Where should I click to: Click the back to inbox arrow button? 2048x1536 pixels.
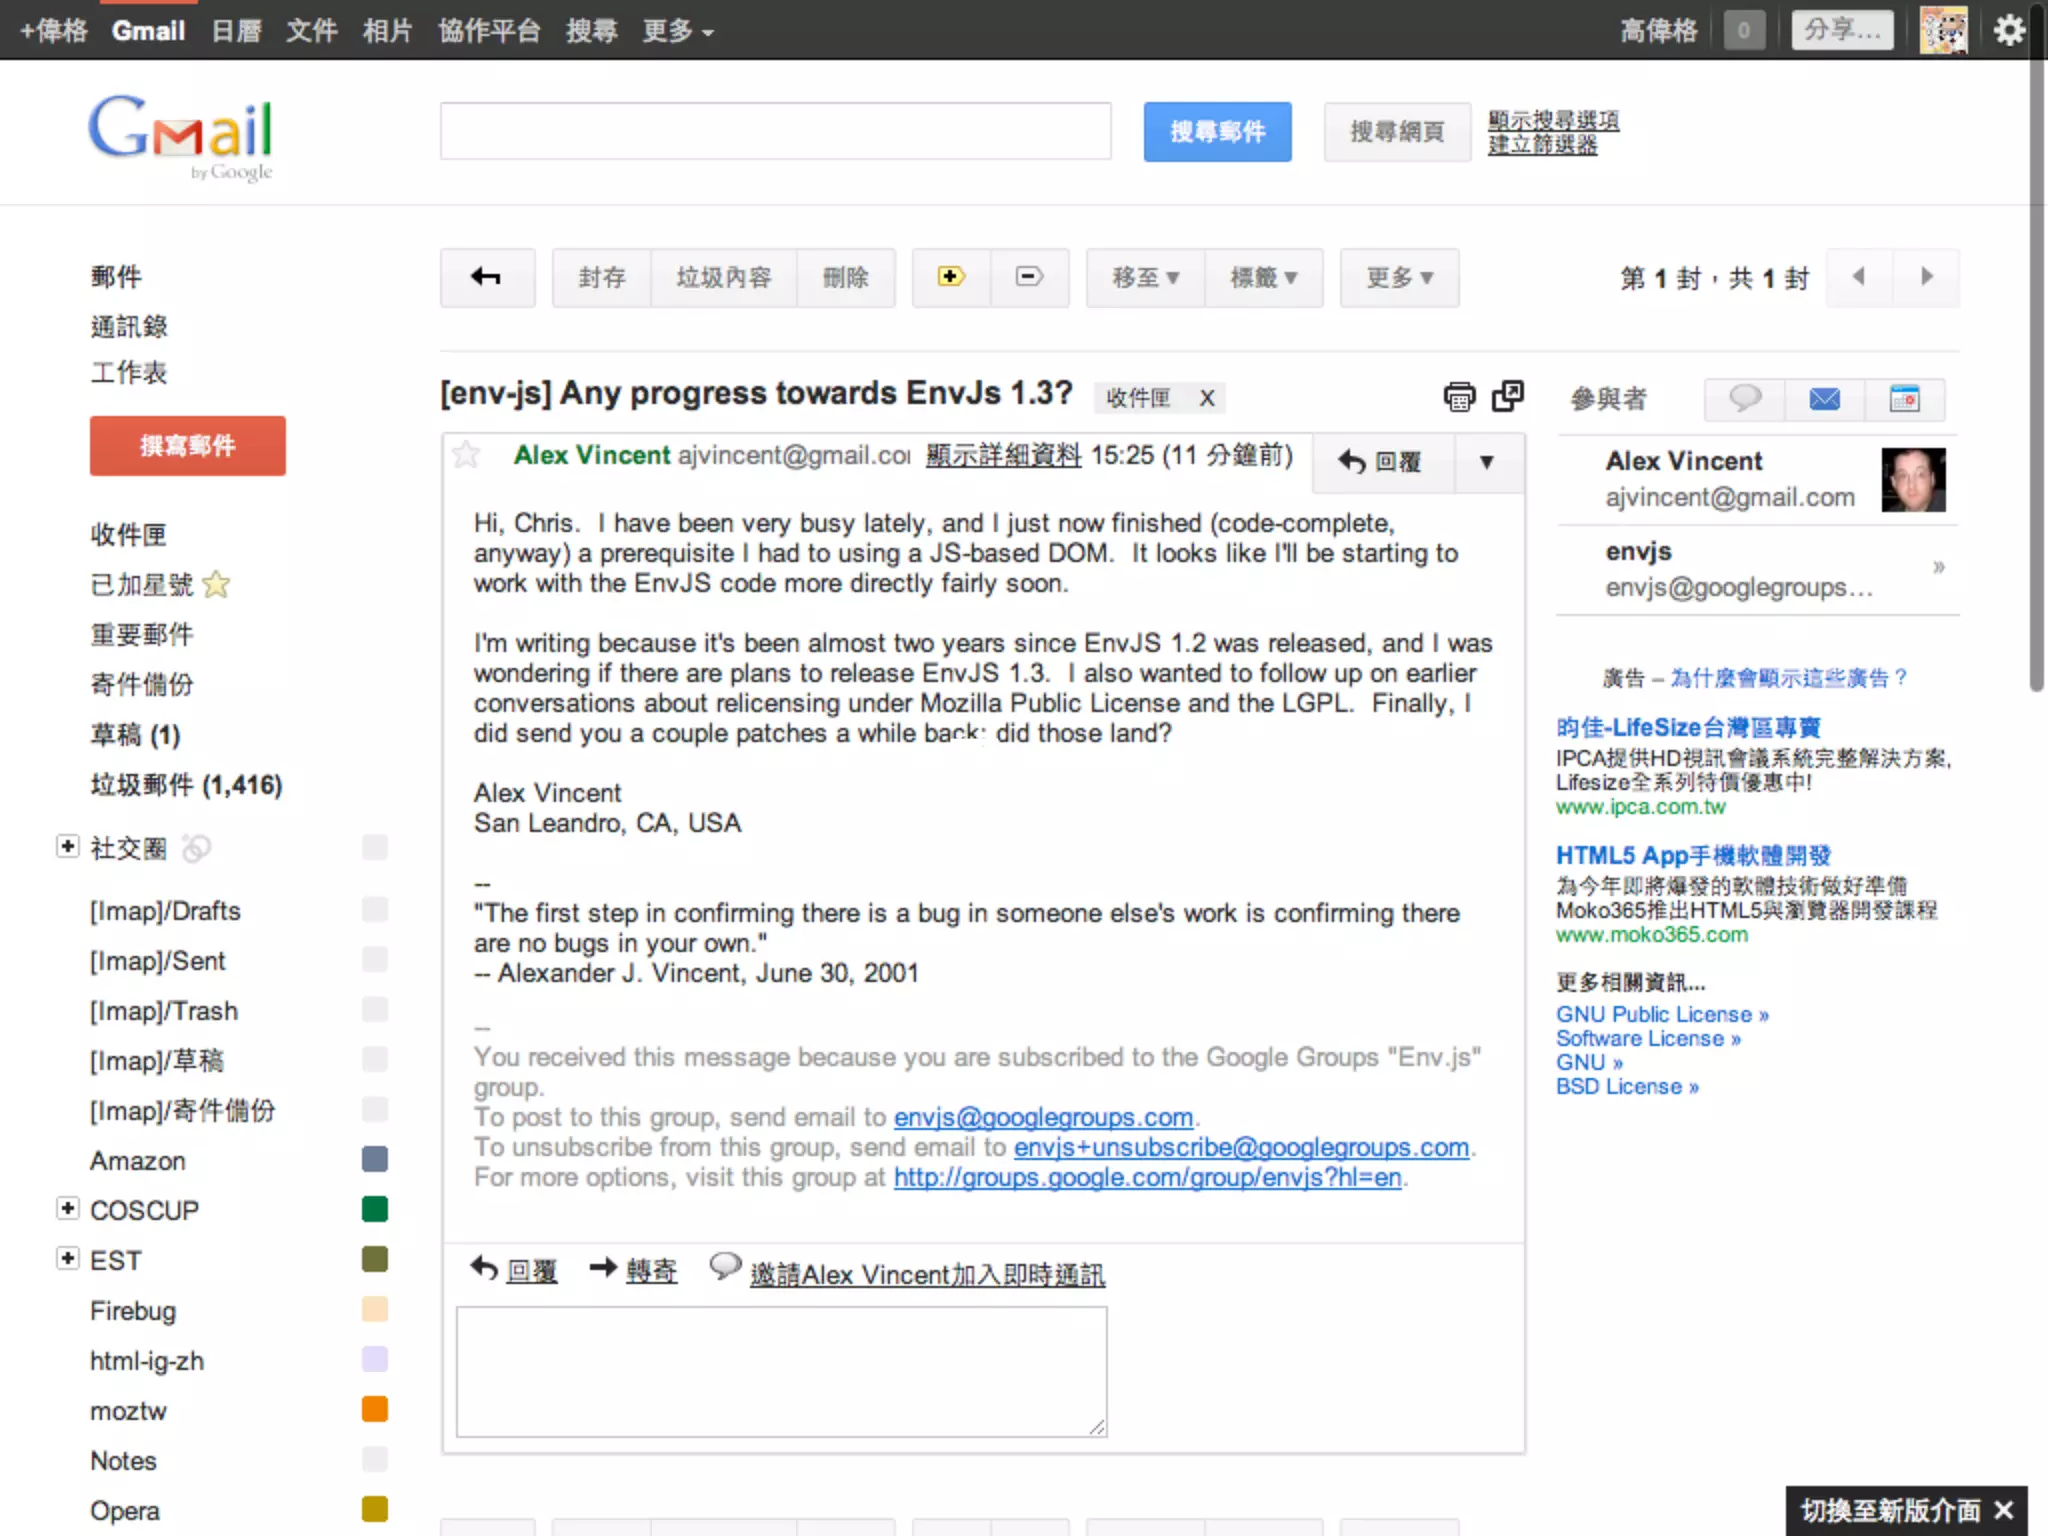tap(486, 277)
